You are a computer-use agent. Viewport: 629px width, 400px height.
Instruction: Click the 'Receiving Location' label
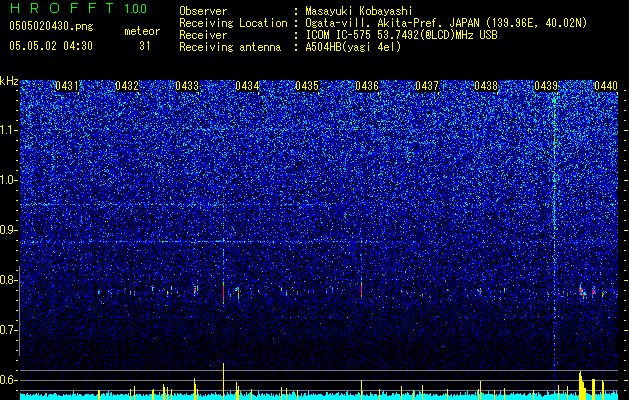click(233, 23)
